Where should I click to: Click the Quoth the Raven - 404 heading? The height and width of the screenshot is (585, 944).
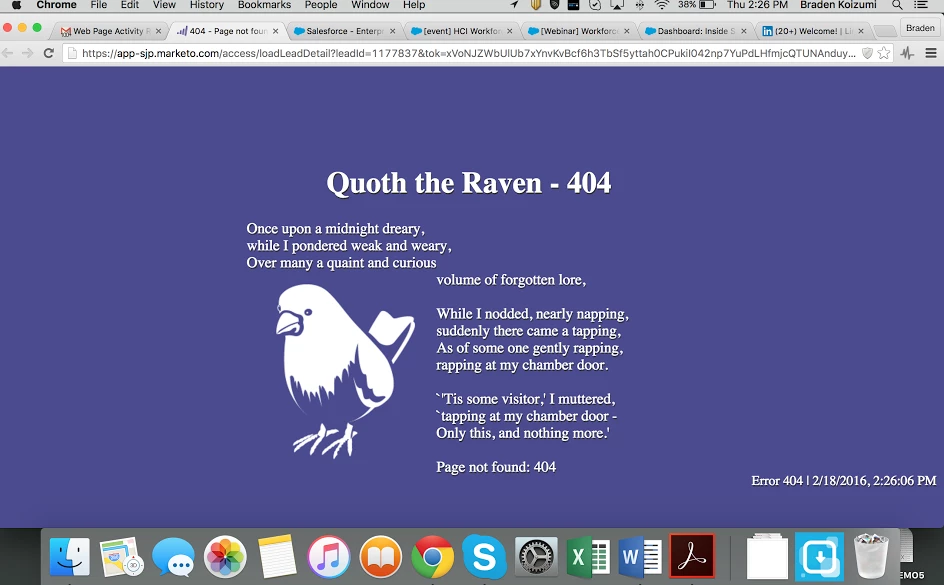pos(468,183)
